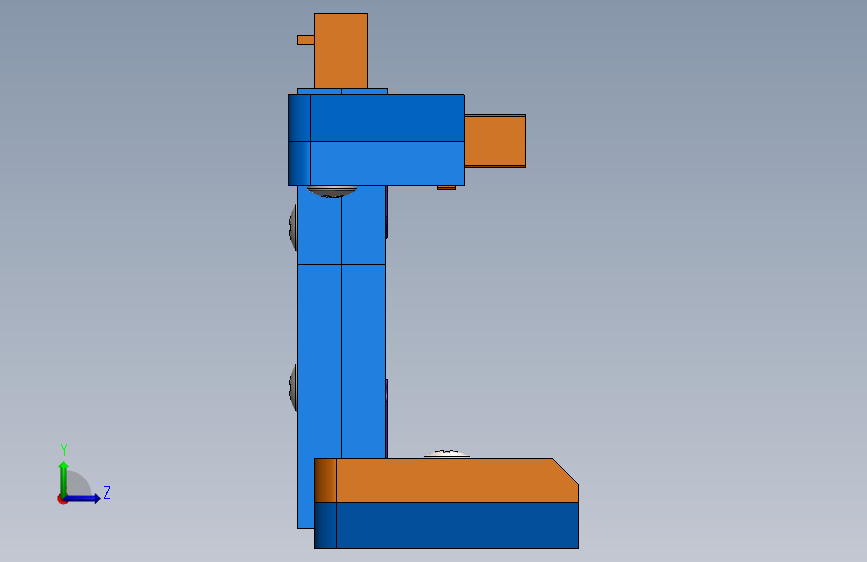Click the green Y axis arrow of the triad
This screenshot has height=562, width=867.
click(64, 478)
